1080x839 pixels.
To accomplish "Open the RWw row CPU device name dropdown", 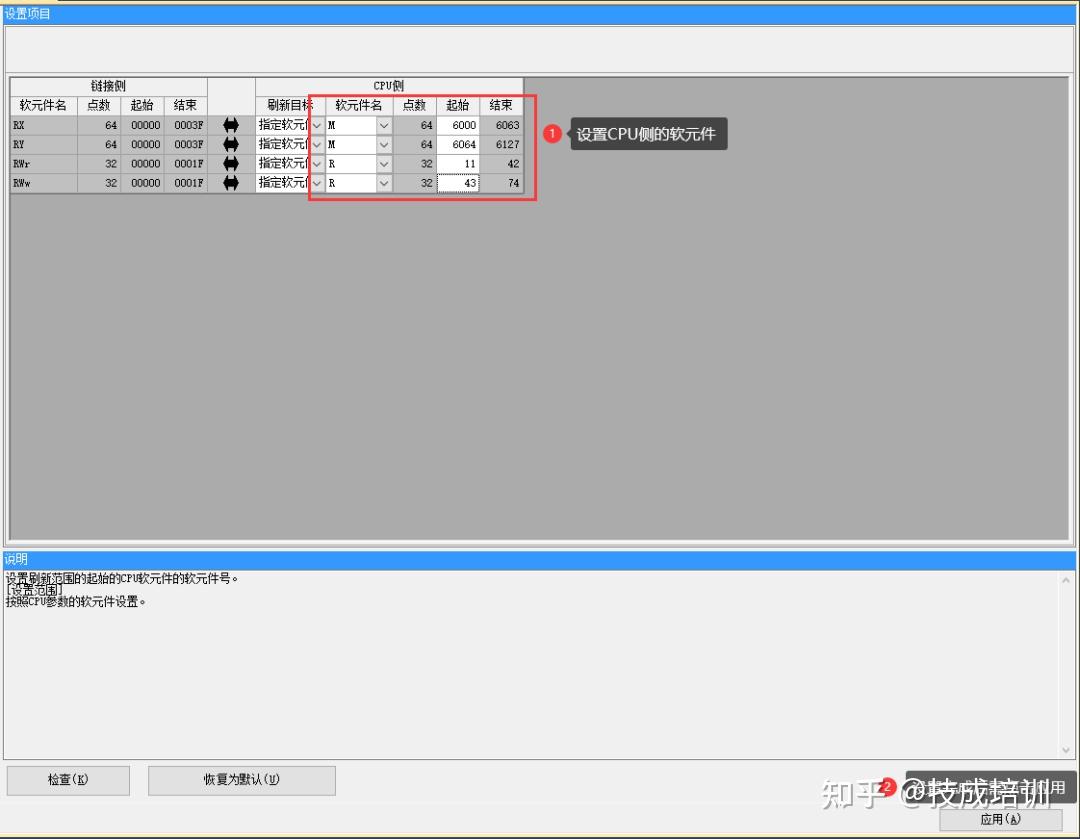I will 383,182.
